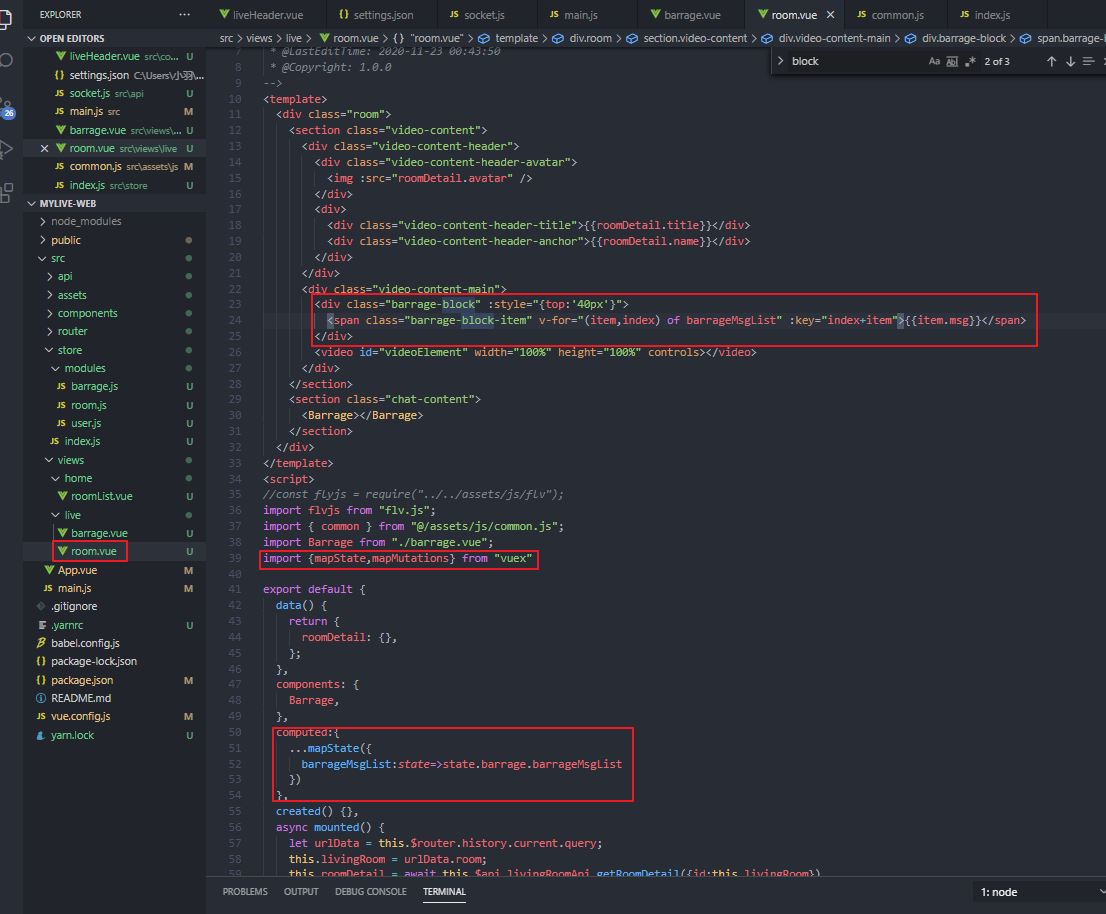The image size is (1106, 914).
Task: Toggle find in selection in find widget
Action: (1088, 61)
